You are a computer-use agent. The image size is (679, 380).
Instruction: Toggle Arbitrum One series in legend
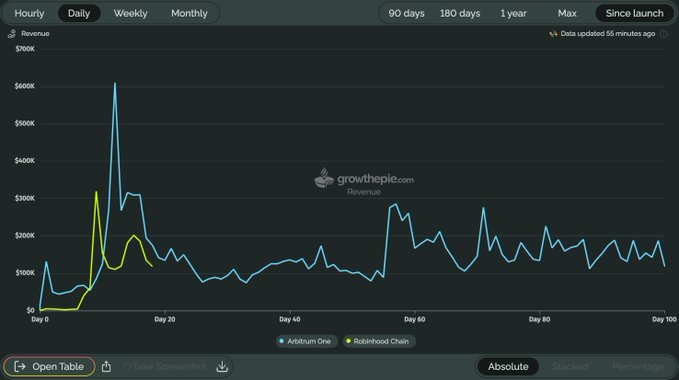[x=306, y=341]
